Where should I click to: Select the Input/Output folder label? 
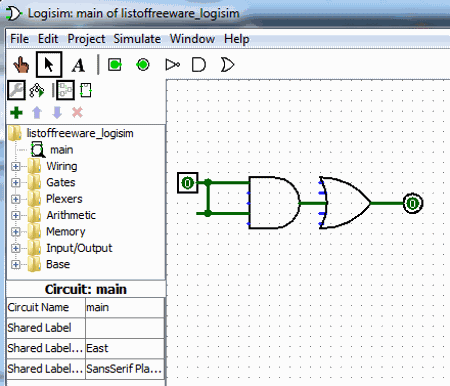(x=79, y=248)
